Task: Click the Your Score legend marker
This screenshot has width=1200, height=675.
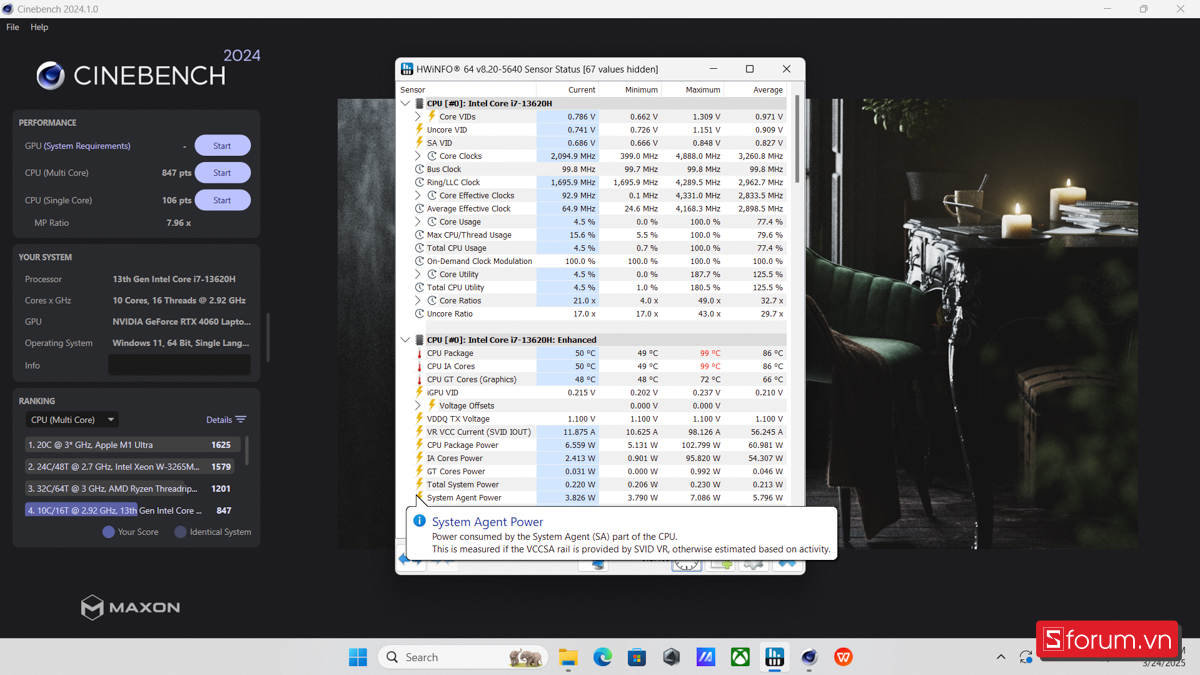Action: point(109,532)
